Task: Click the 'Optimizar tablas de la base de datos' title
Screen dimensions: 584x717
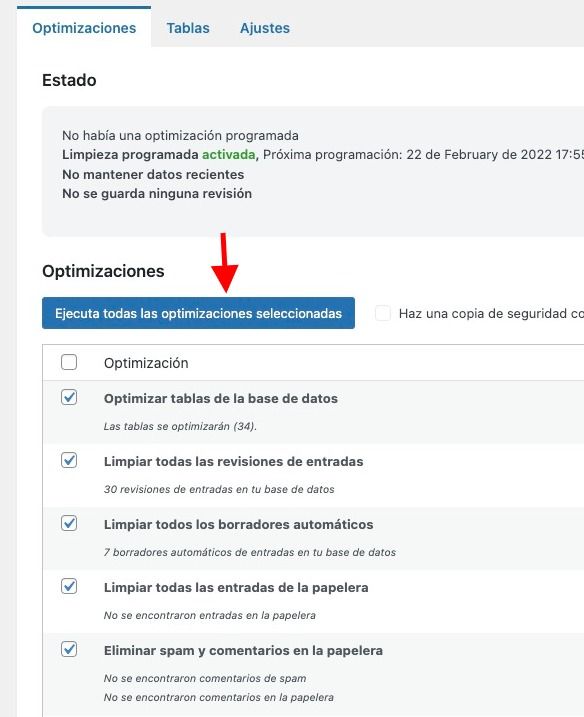Action: pyautogui.click(x=220, y=398)
